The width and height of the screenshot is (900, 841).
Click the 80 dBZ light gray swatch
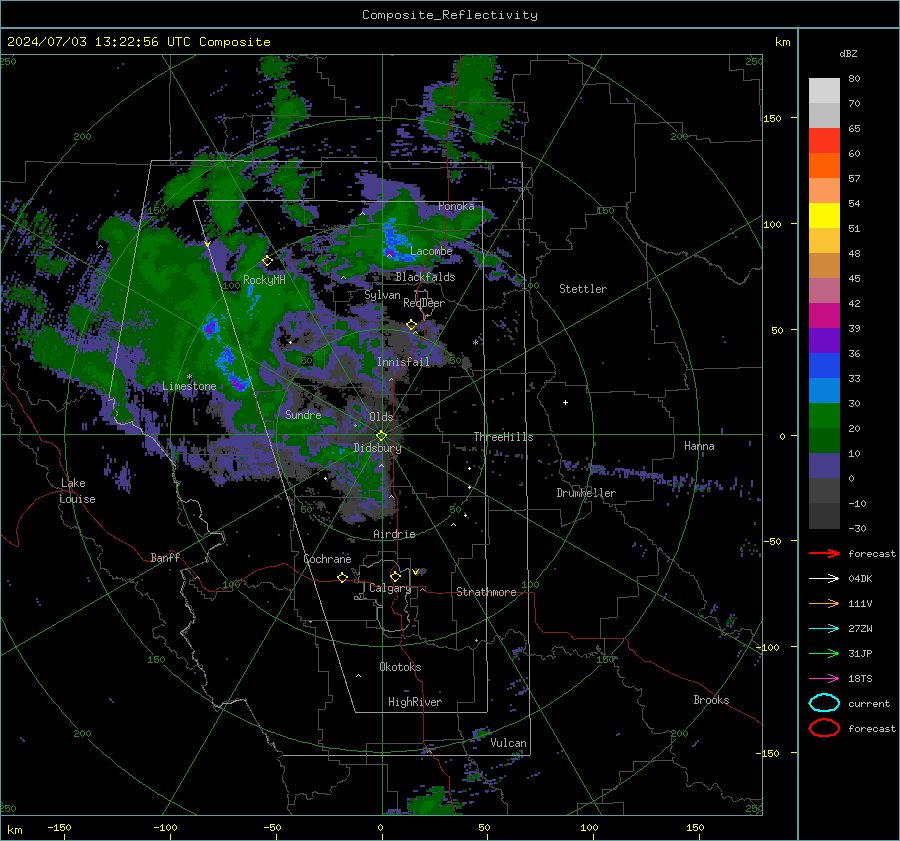(824, 91)
